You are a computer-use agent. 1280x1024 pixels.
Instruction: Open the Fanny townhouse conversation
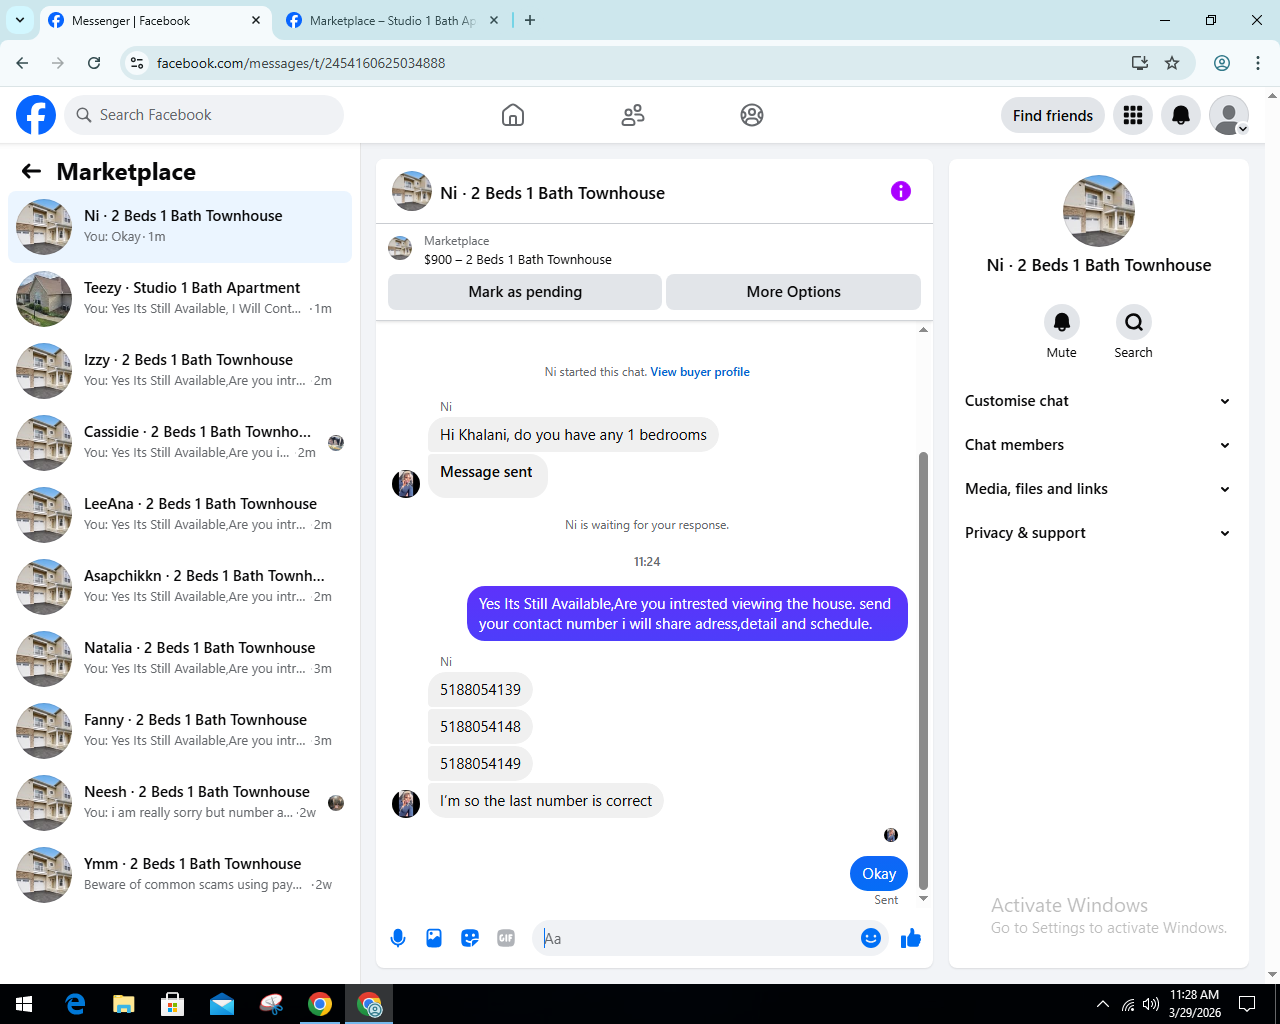(x=180, y=731)
